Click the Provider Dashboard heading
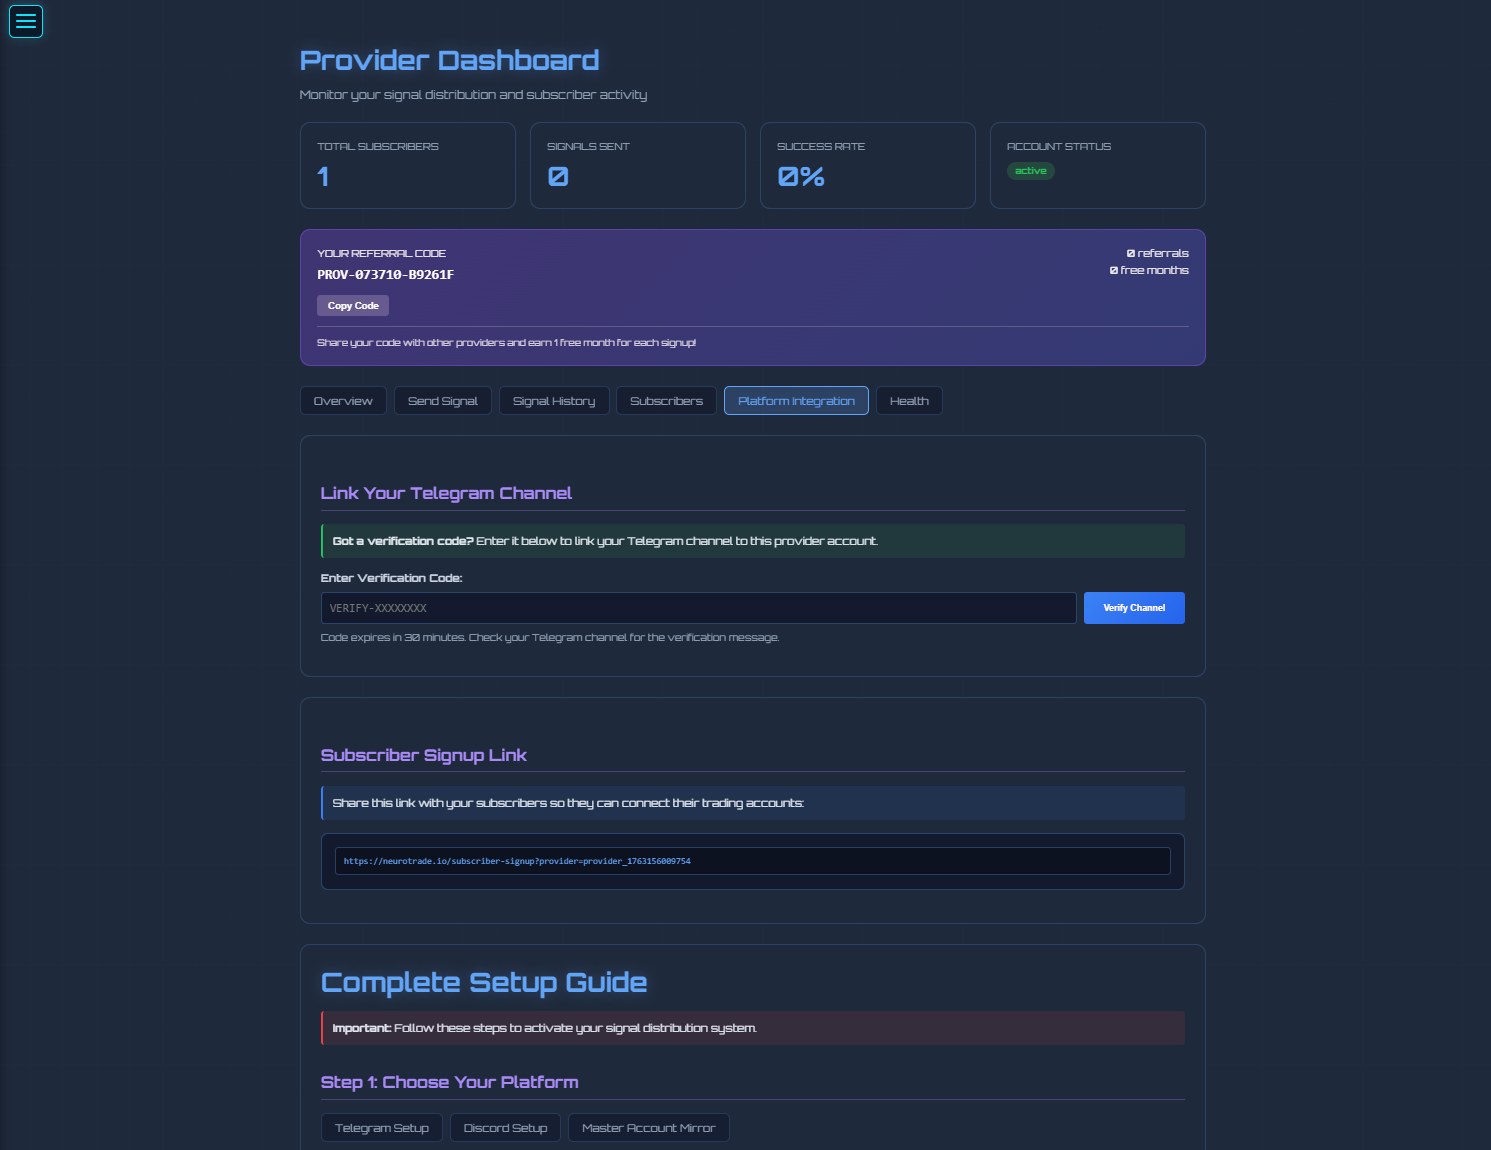Screen dimensions: 1491x1150 tap(448, 60)
